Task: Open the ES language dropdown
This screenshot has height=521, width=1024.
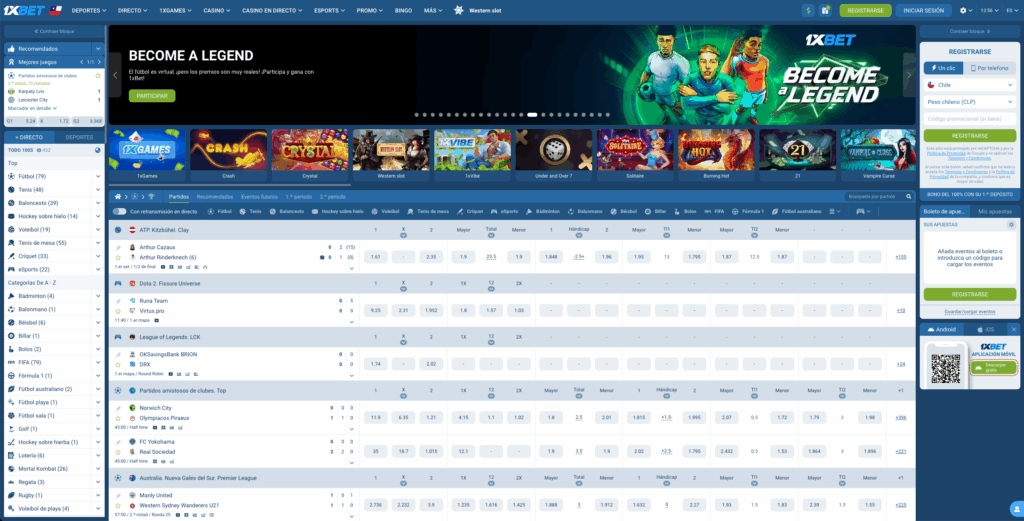Action: pos(1011,10)
